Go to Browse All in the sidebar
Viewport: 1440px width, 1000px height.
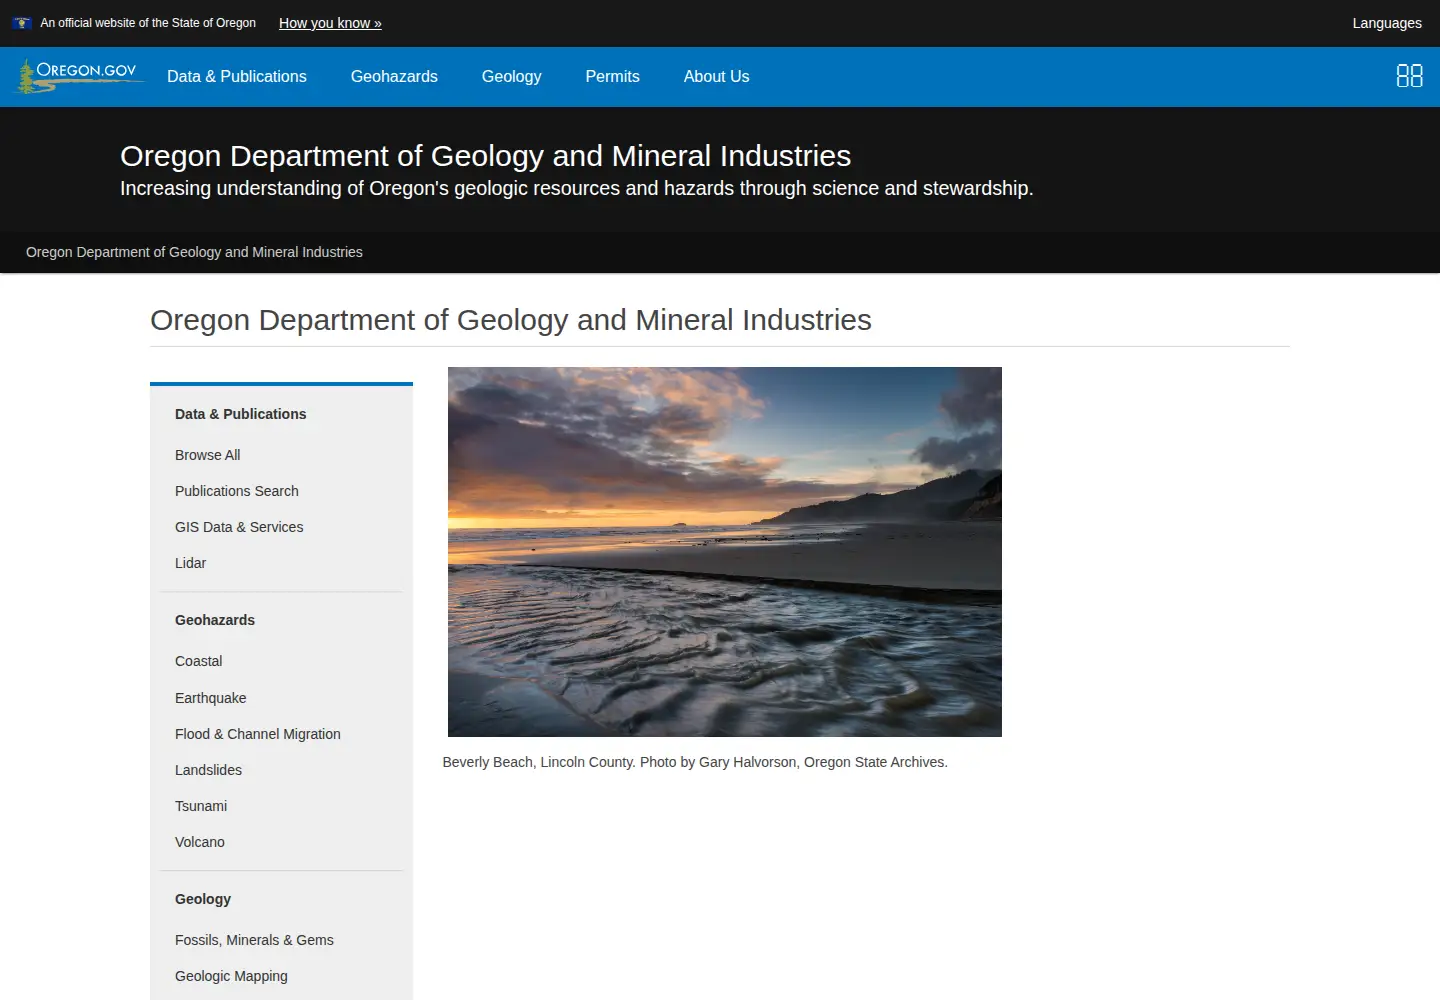(x=208, y=455)
